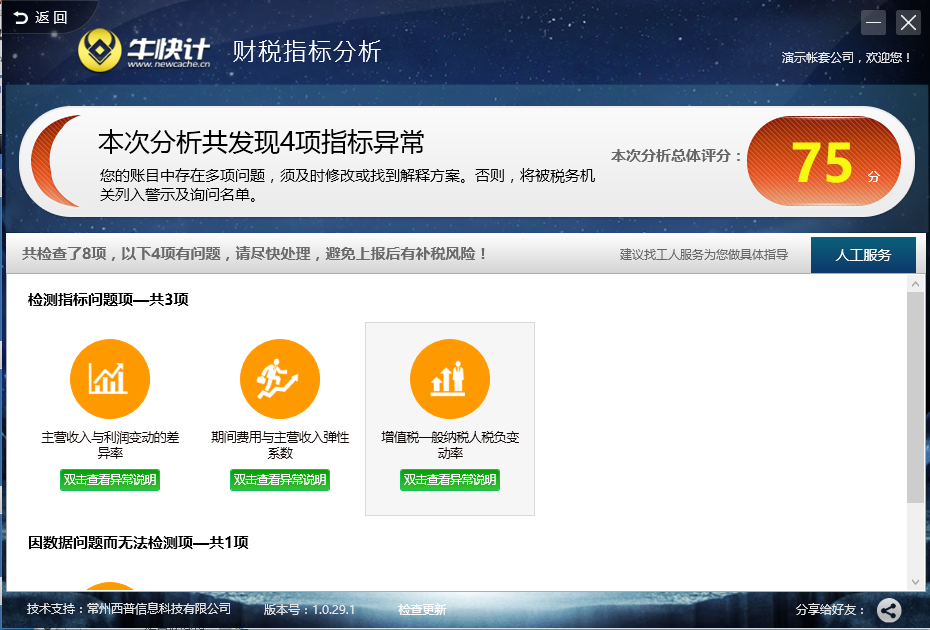
Task: Click the 主营收入与利润变动的差异率 label
Action: pos(110,445)
